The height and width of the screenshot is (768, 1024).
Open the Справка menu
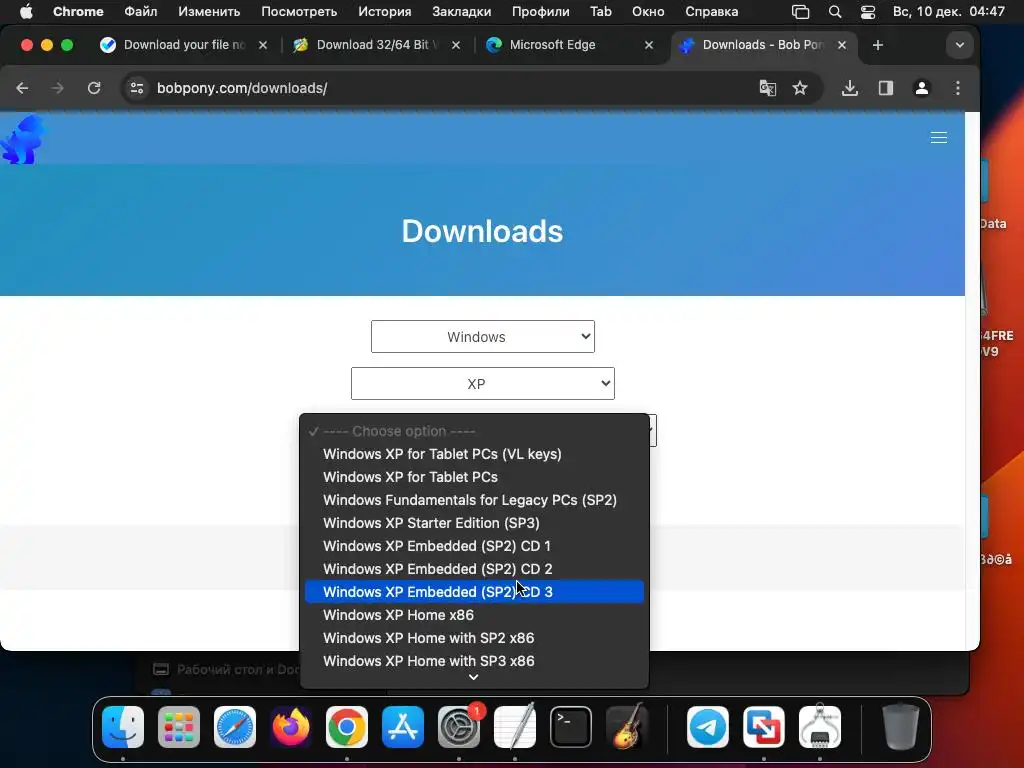[x=712, y=12]
